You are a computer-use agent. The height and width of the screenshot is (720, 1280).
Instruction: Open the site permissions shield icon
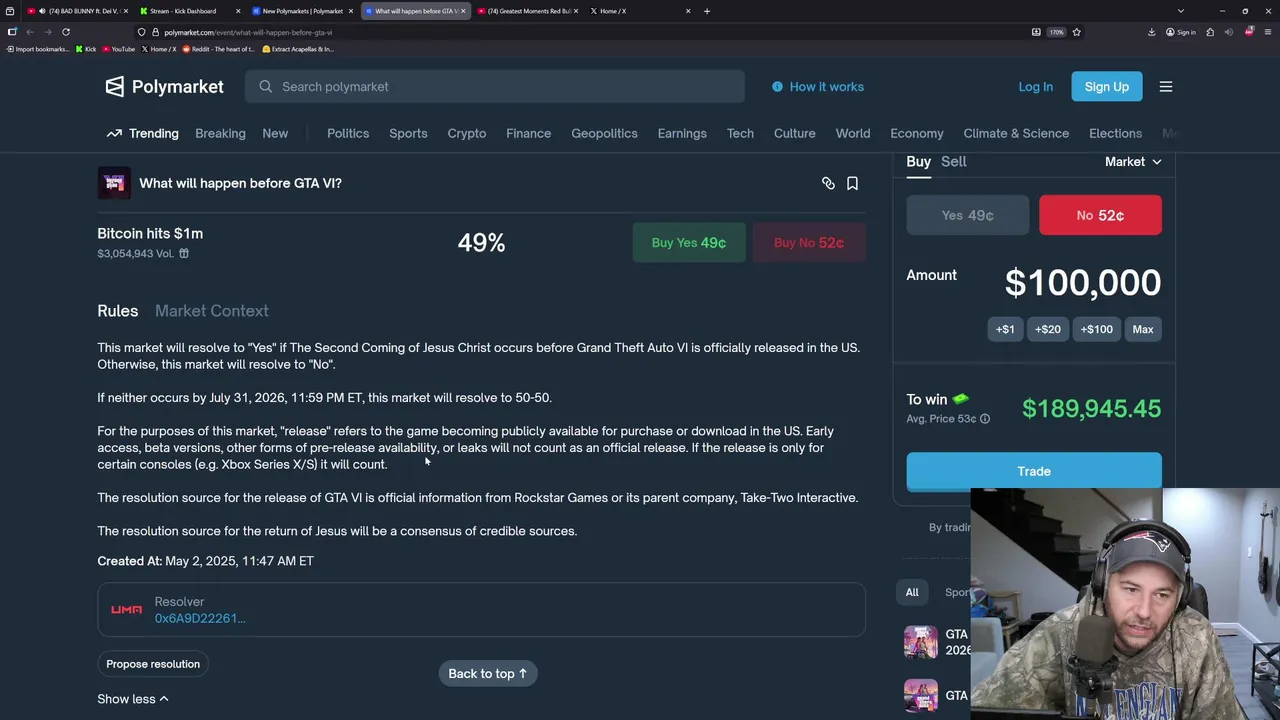(141, 32)
